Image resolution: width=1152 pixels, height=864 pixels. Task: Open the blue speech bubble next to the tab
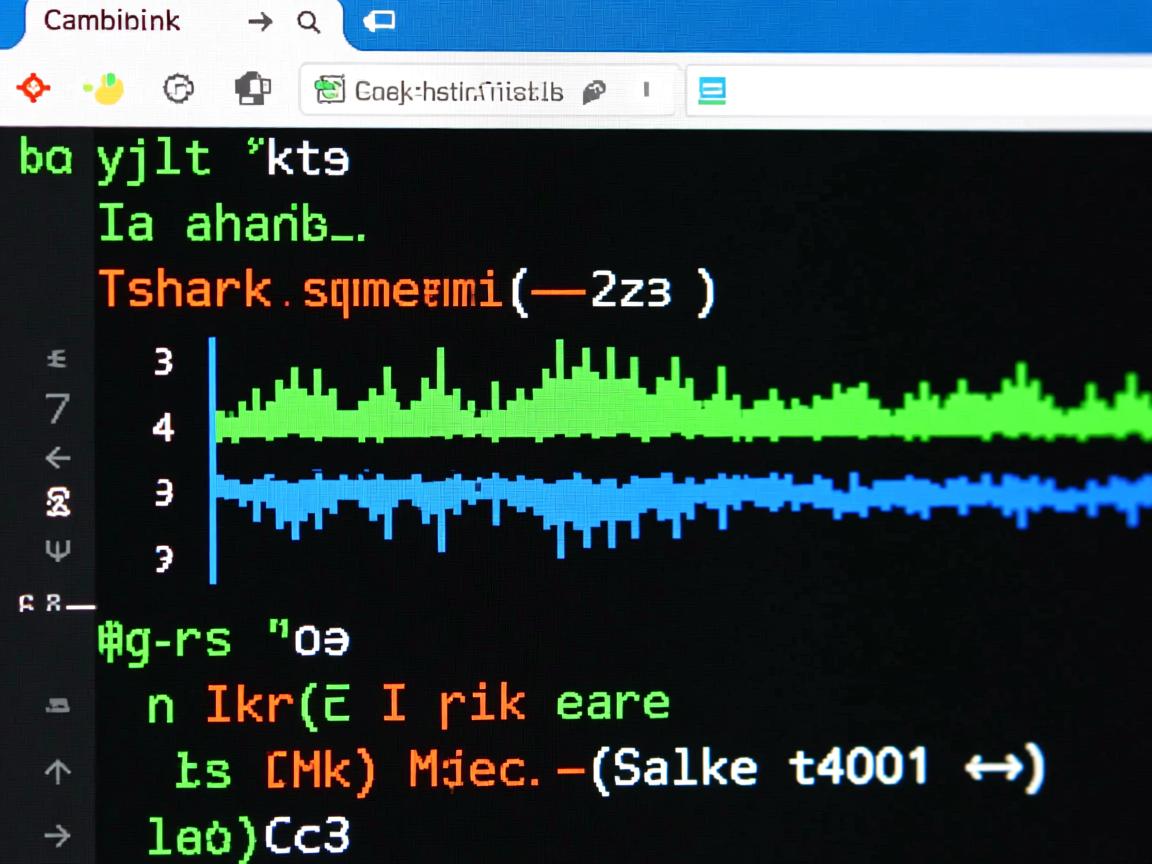(379, 20)
